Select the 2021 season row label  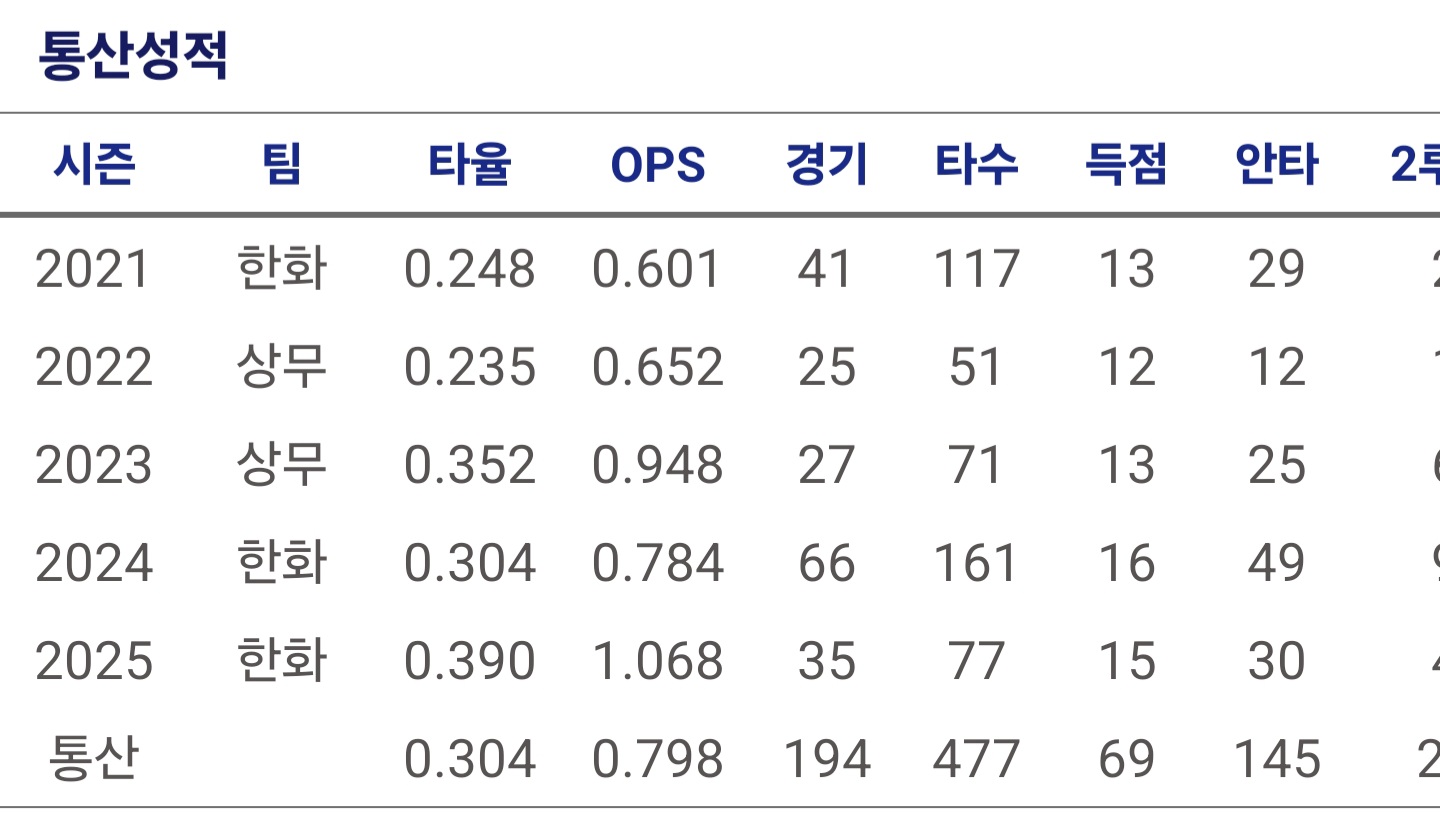93,270
